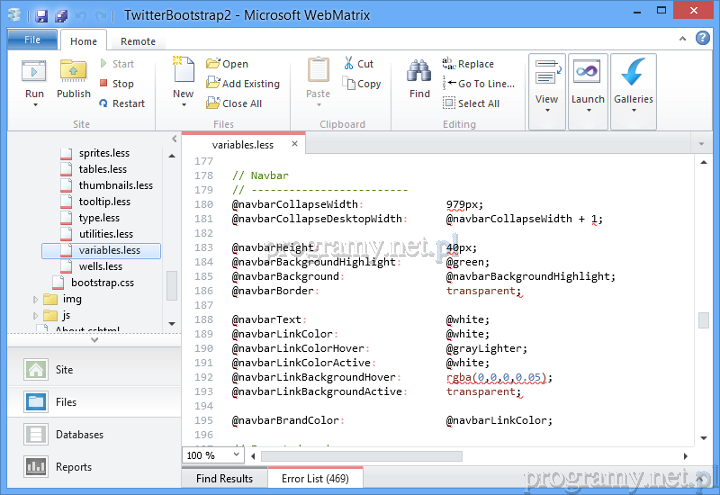Open the File menu tab
This screenshot has width=720, height=495.
pyautogui.click(x=32, y=40)
